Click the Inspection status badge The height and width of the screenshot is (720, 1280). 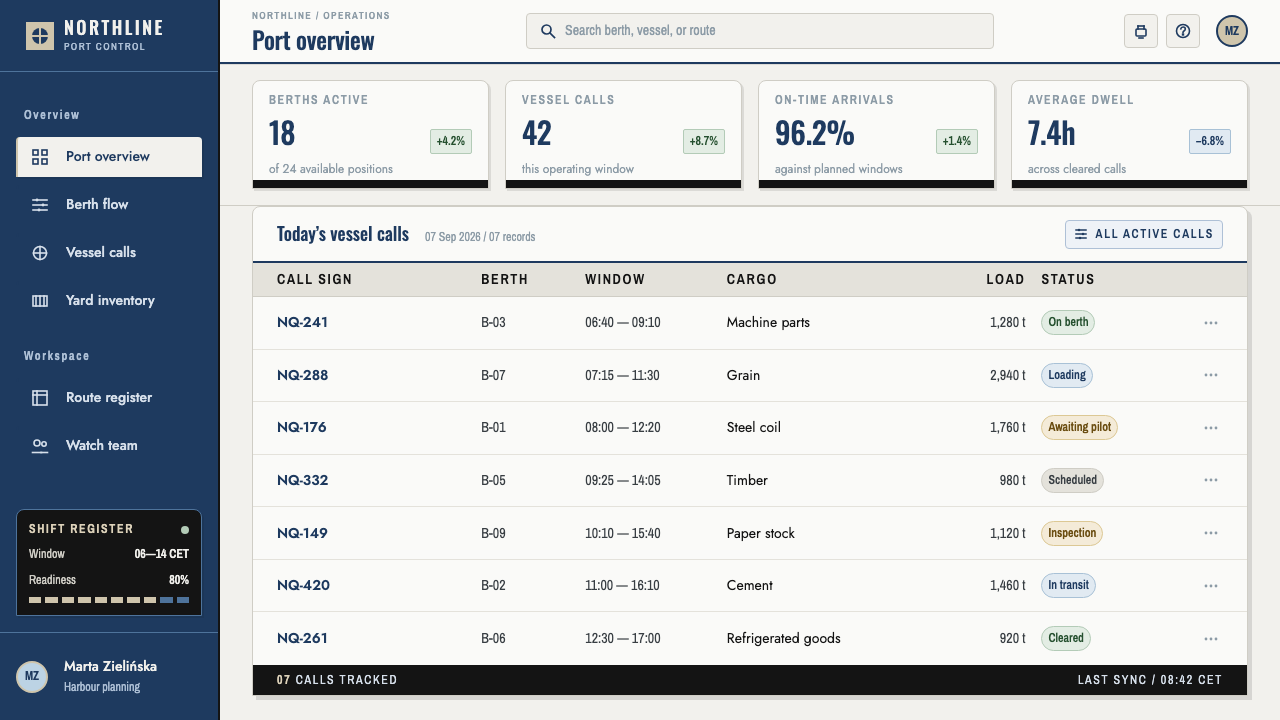pos(1072,533)
